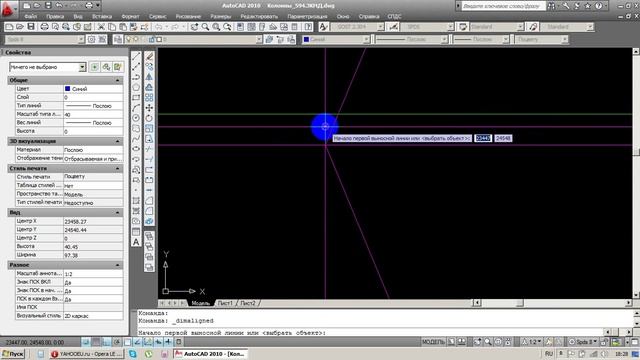Choose the Rotate modify tool

pos(149,118)
